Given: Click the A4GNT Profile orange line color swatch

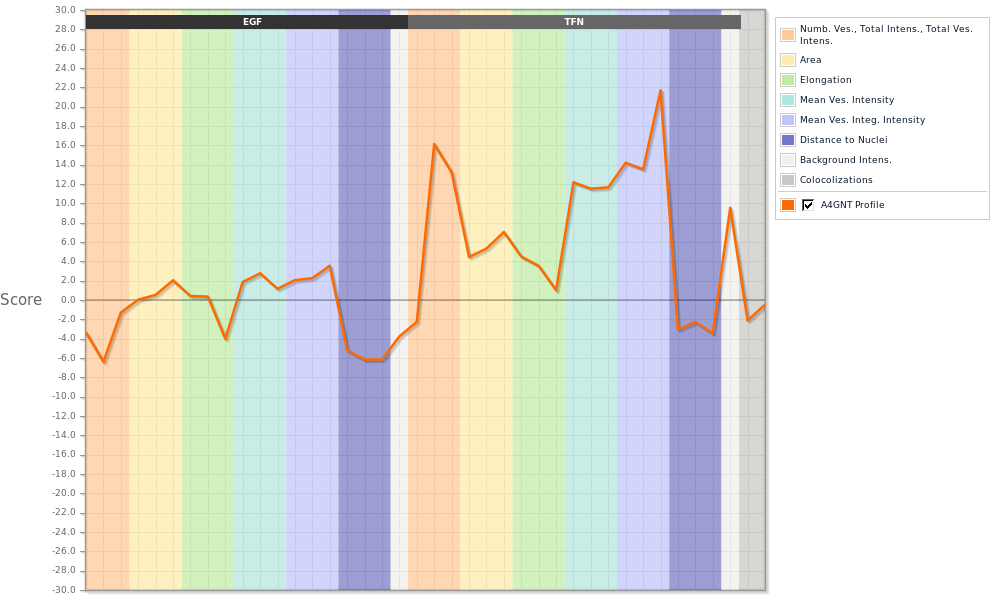Looking at the screenshot, I should pyautogui.click(x=788, y=205).
